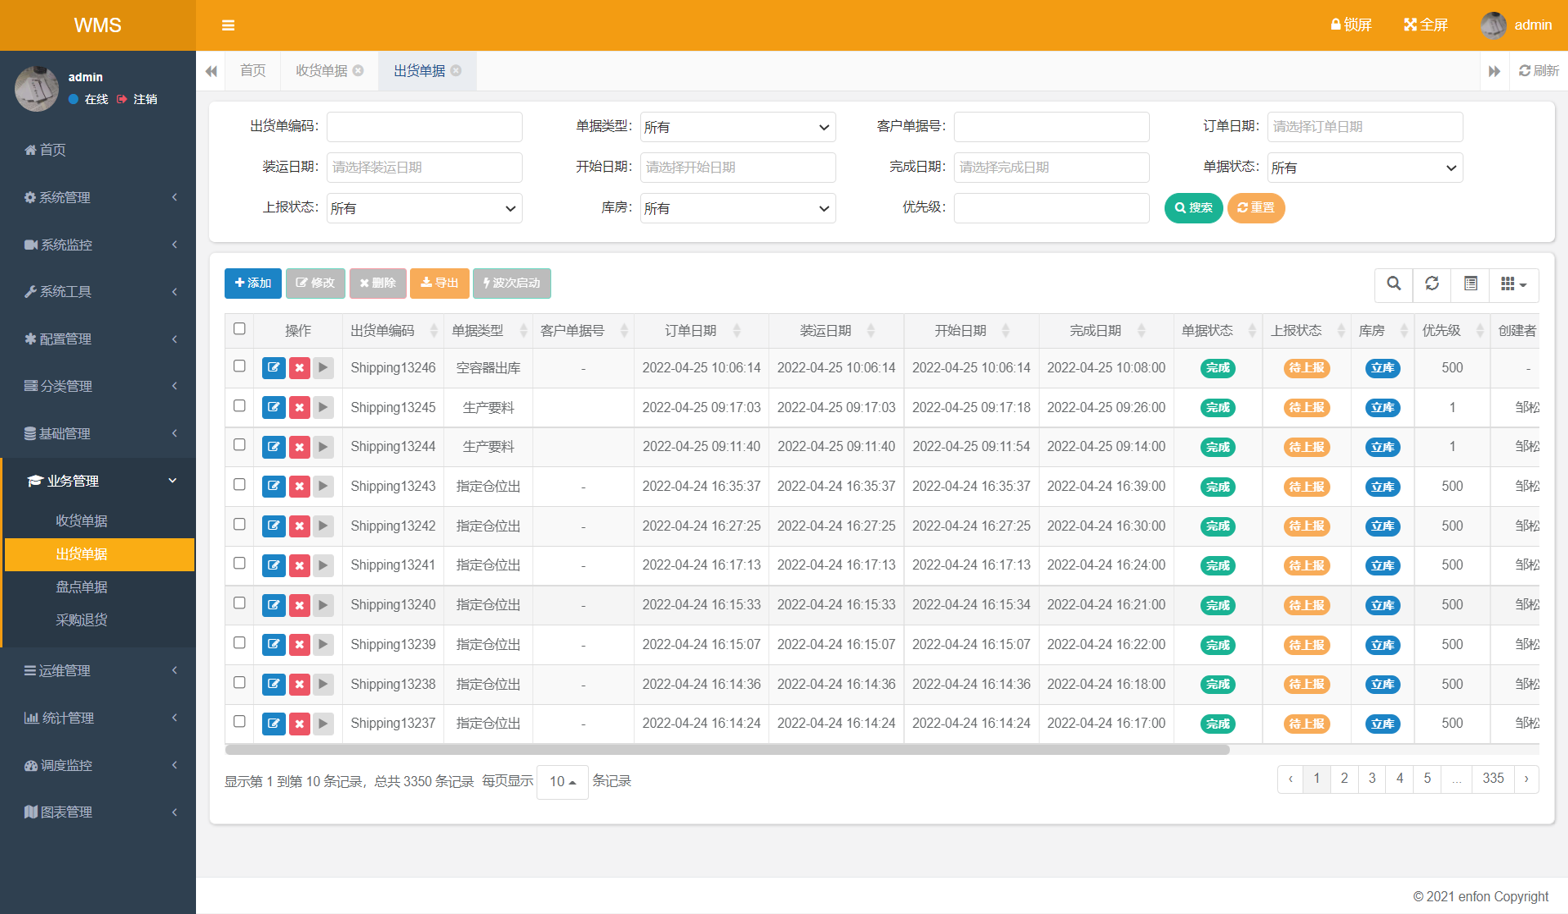Check the Shipping13245 row checkbox
The width and height of the screenshot is (1568, 914).
click(x=239, y=406)
